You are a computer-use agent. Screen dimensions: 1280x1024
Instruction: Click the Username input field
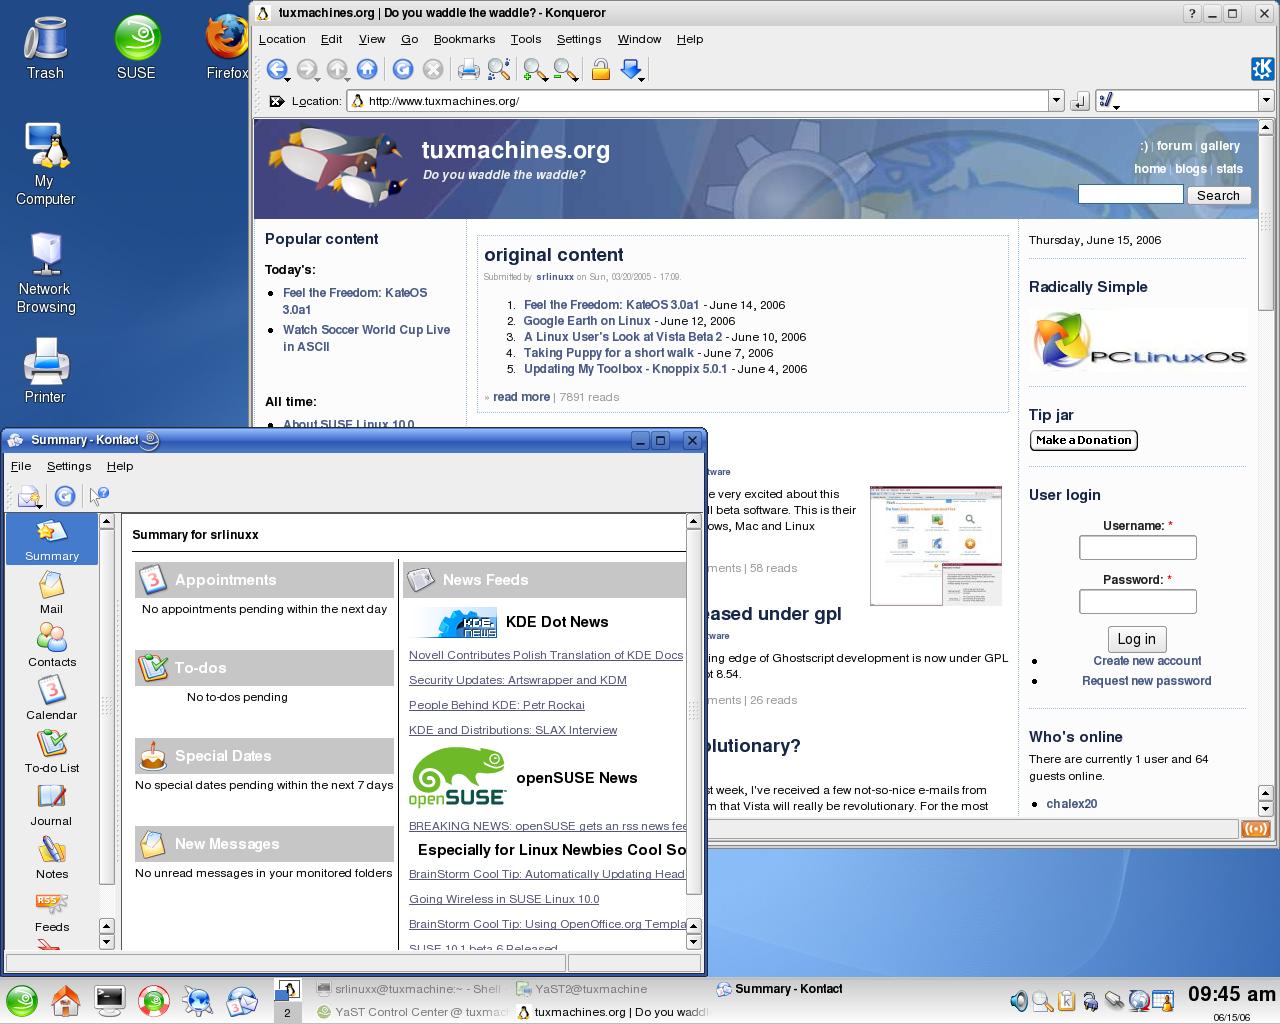1137,547
